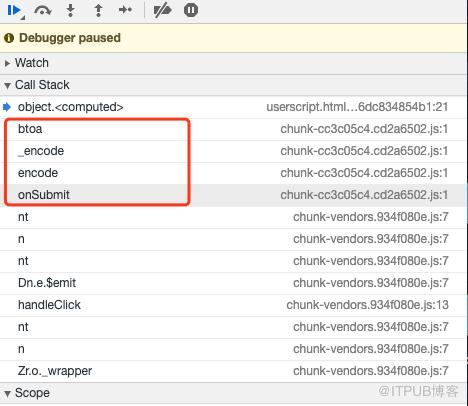Click the Step arrow icon
Screen dimensions: 468x406
125,10
